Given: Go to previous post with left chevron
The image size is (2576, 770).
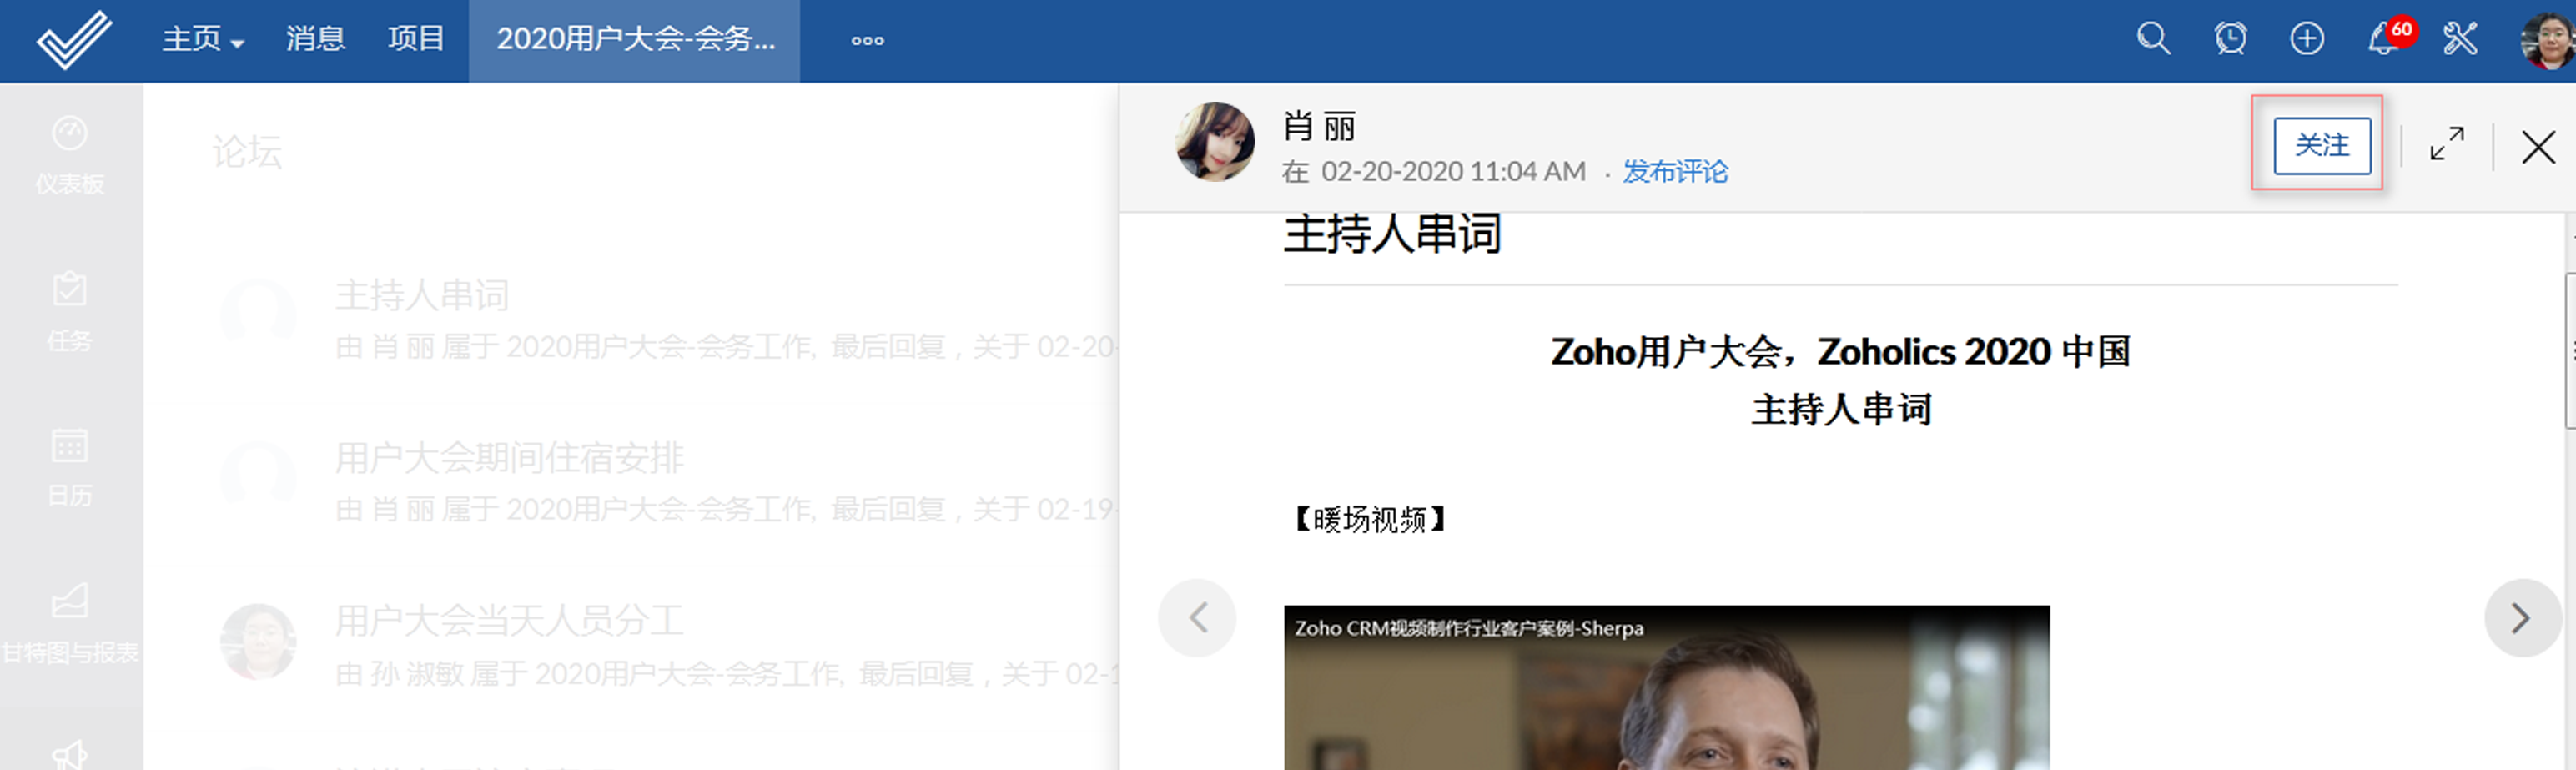Looking at the screenshot, I should tap(1197, 618).
